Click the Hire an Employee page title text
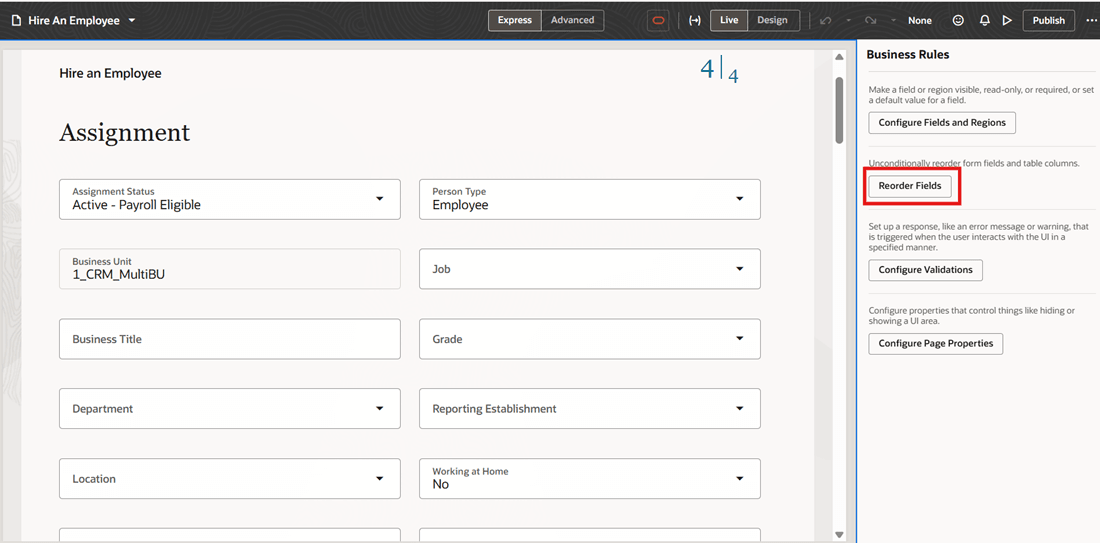This screenshot has width=1100, height=543. (110, 73)
